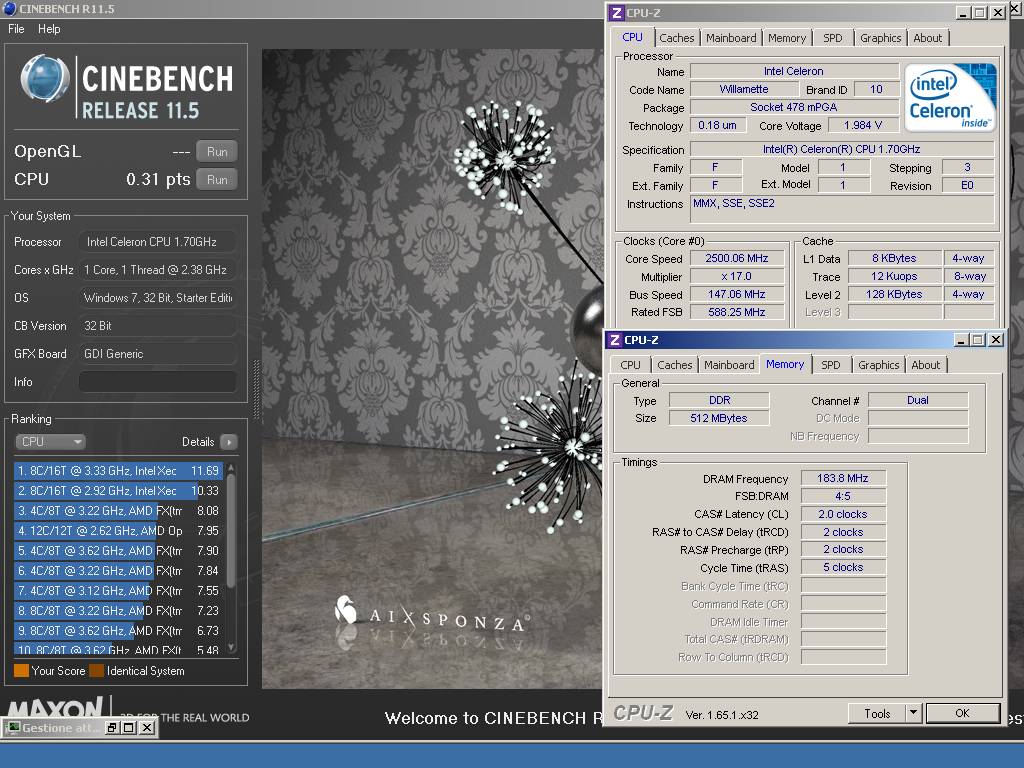Screen dimensions: 1024x768
Task: Select ranking entry with score 7.90
Action: [x=118, y=551]
